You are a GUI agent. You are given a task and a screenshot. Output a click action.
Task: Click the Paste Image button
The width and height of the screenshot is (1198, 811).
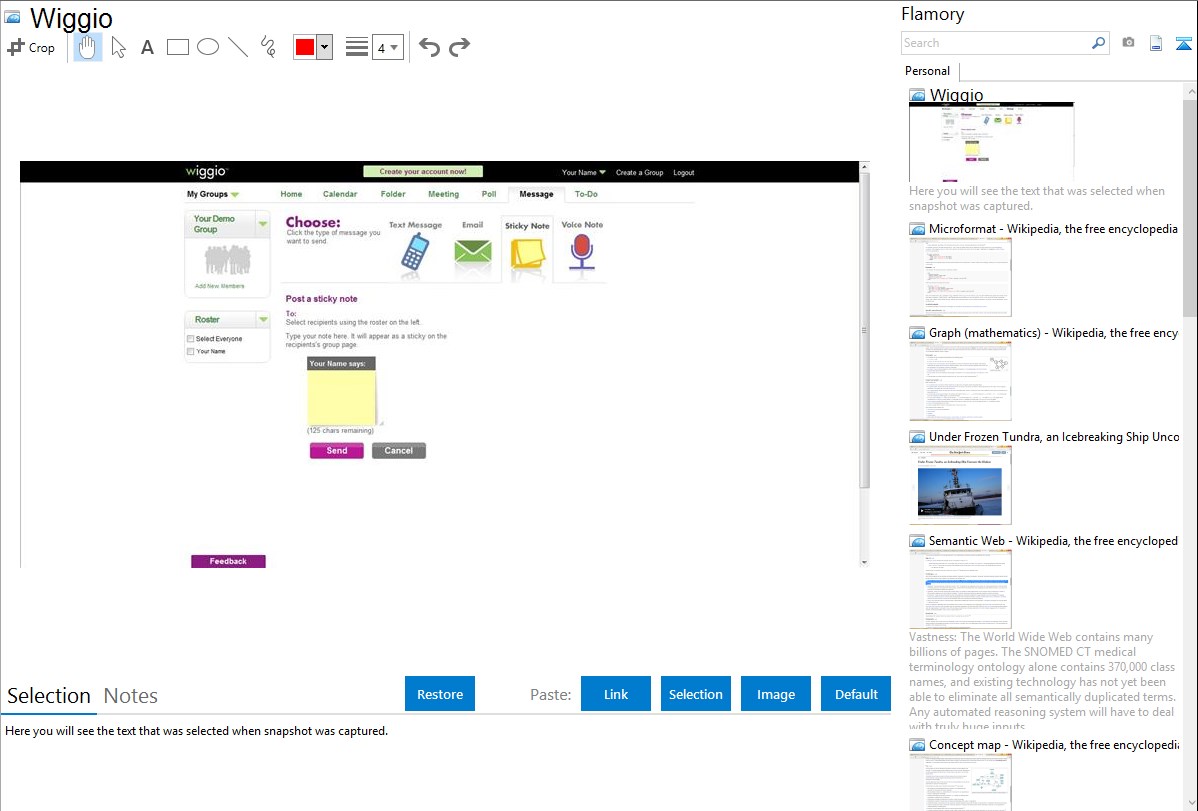click(x=775, y=694)
